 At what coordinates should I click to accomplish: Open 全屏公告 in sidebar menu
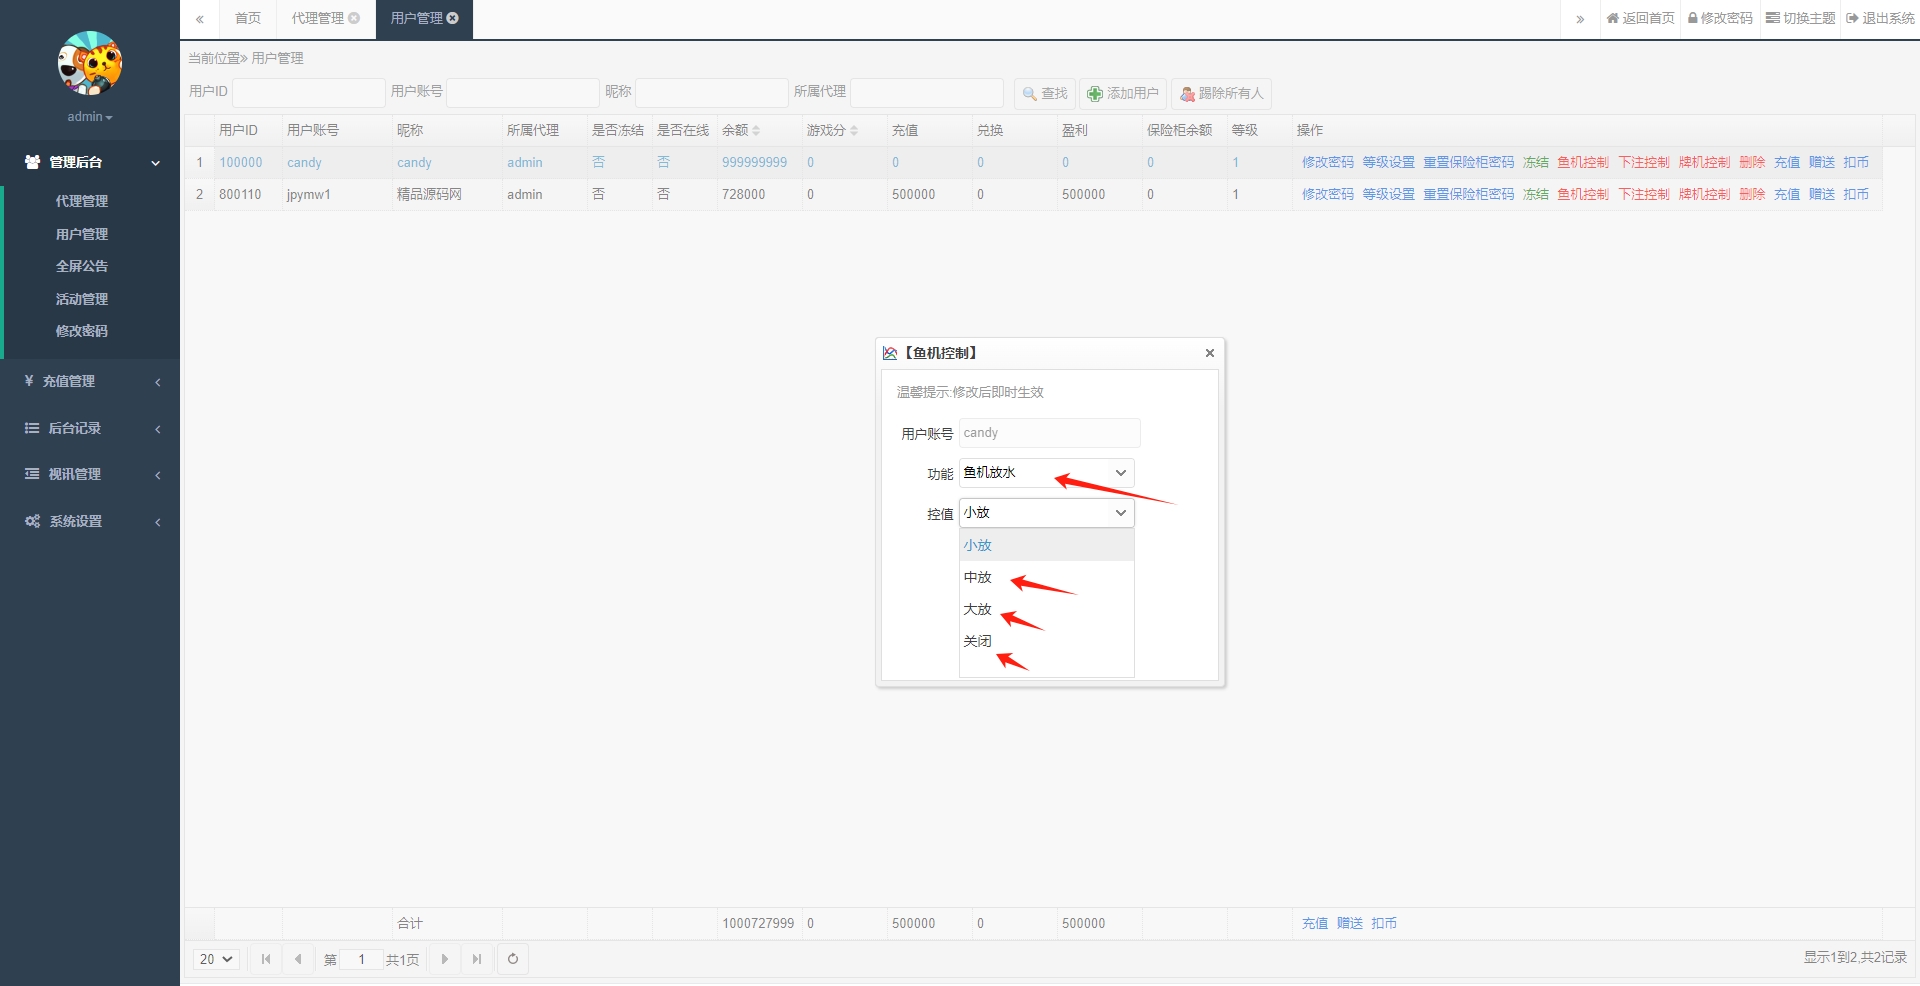pos(82,266)
